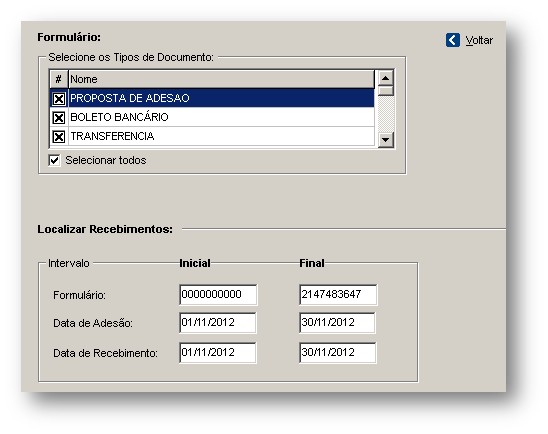Select the BOLETO BANCÁRIO row
Viewport: 548px width, 434px height.
221,117
